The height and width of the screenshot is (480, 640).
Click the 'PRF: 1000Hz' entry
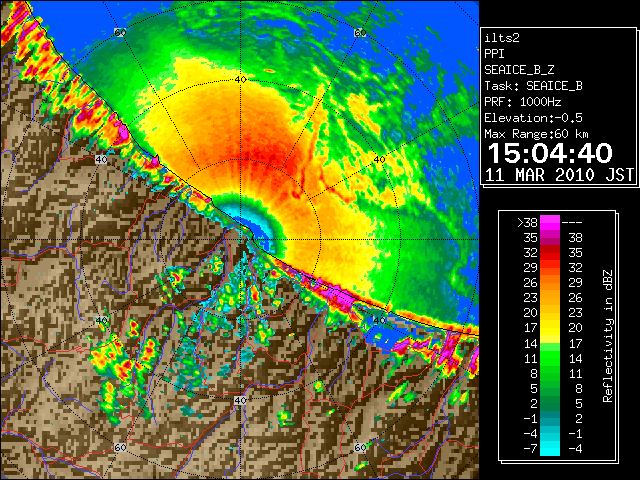coord(523,102)
